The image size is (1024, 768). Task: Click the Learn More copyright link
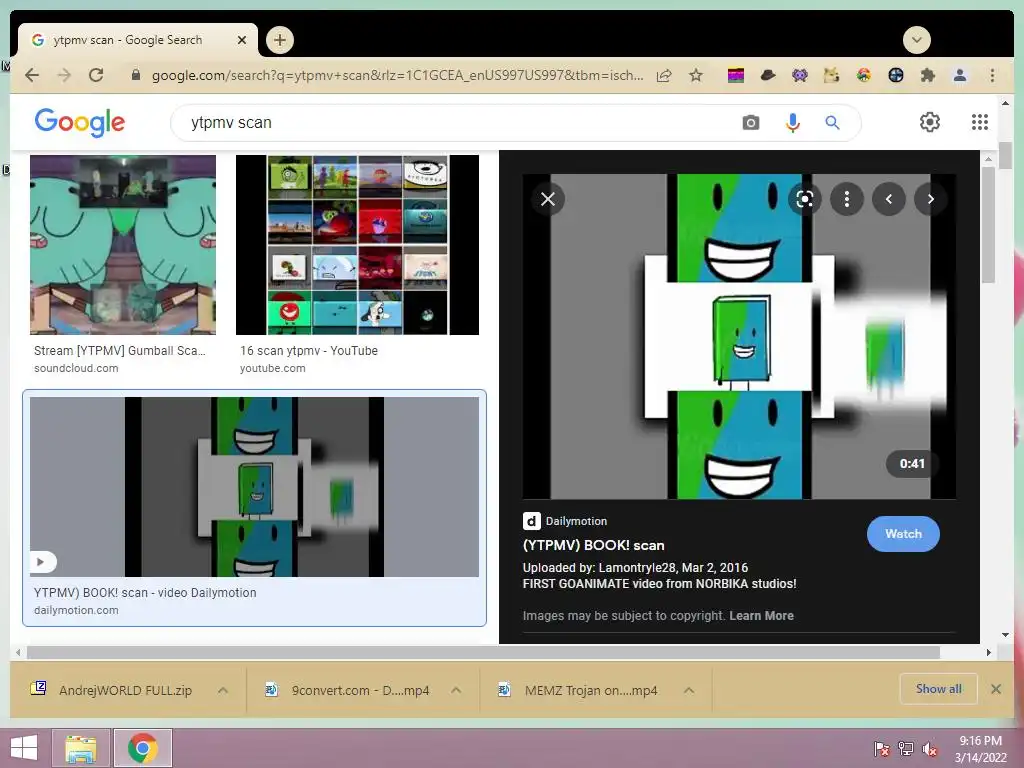tap(761, 616)
